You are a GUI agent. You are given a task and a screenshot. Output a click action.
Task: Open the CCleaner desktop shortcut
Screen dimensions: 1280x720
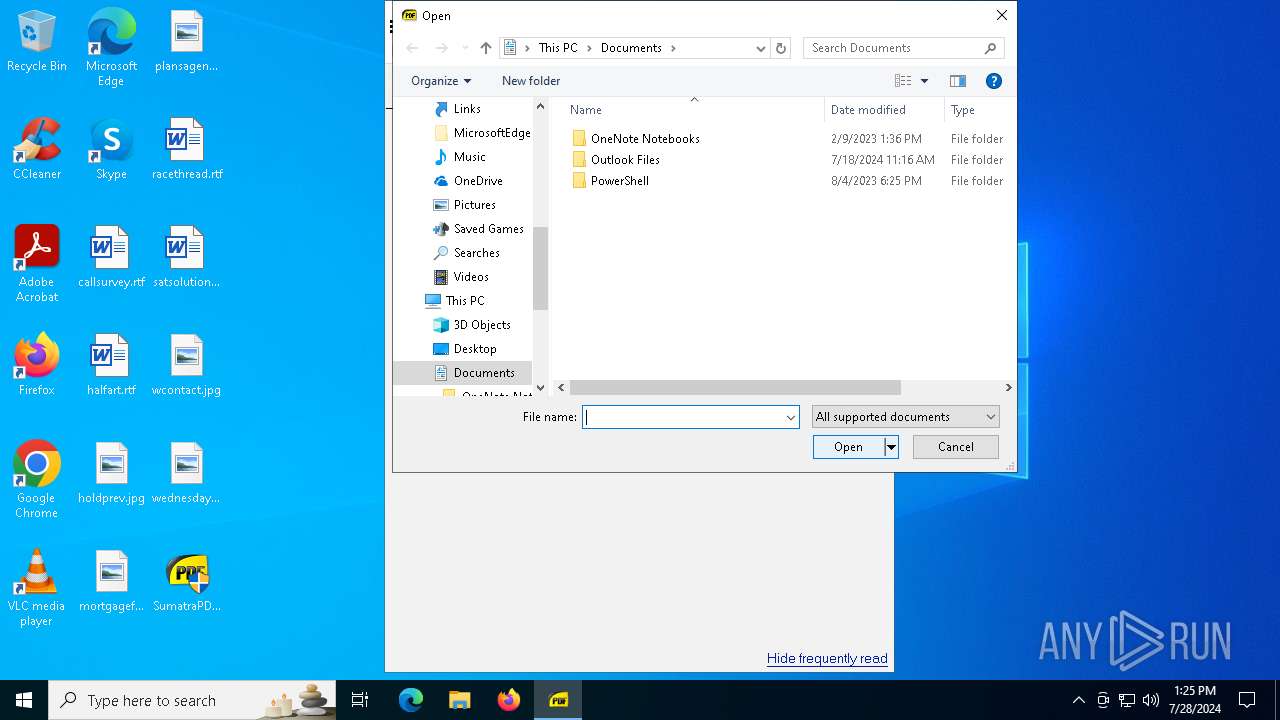tap(37, 150)
